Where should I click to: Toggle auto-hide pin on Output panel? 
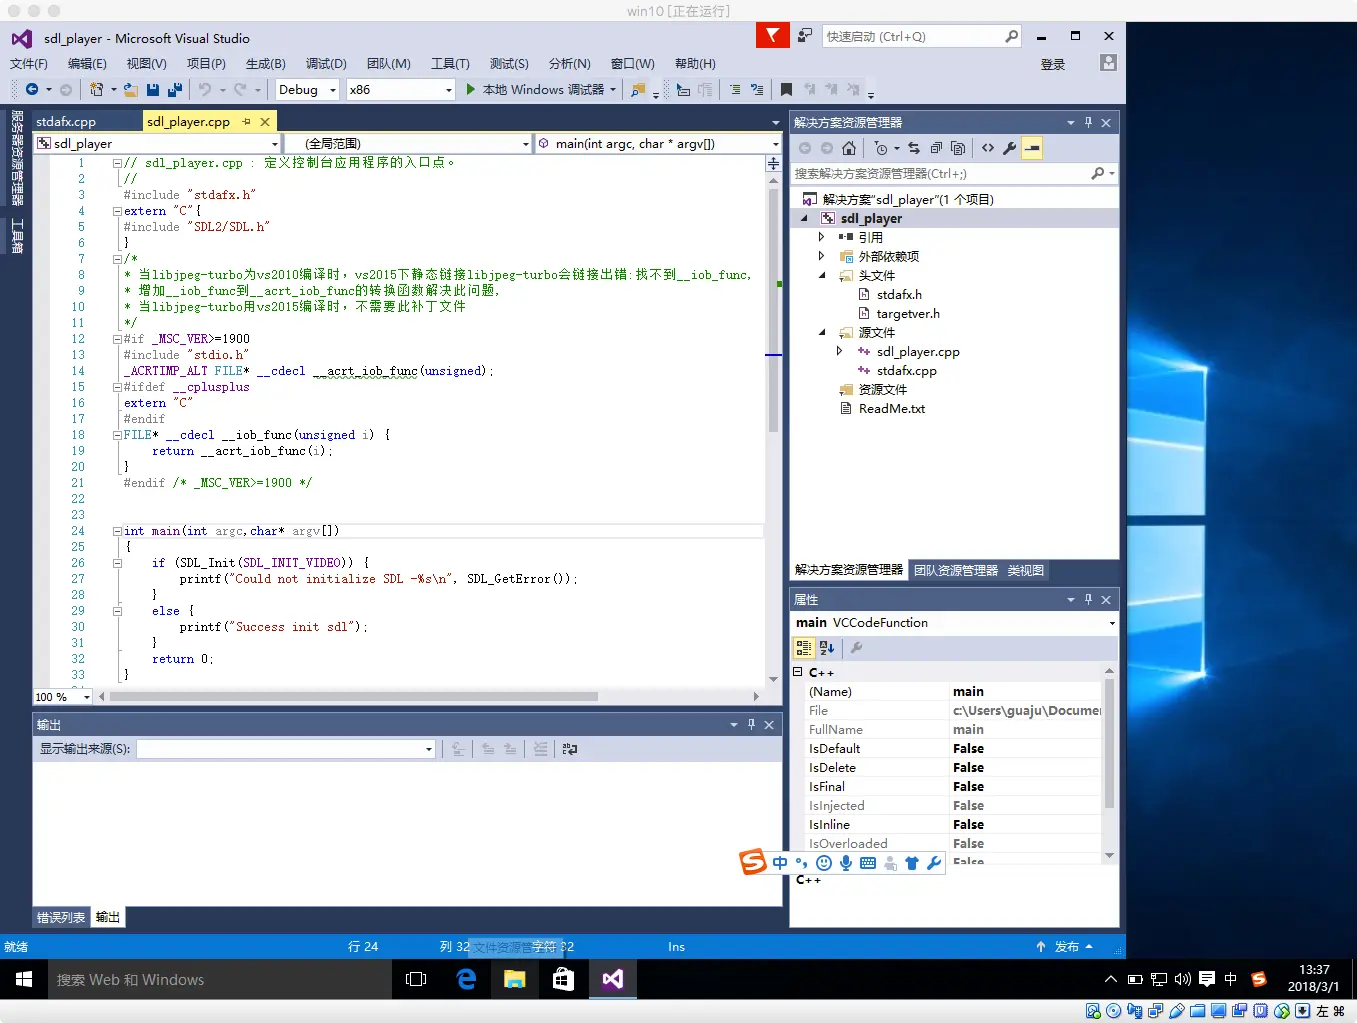(x=751, y=725)
